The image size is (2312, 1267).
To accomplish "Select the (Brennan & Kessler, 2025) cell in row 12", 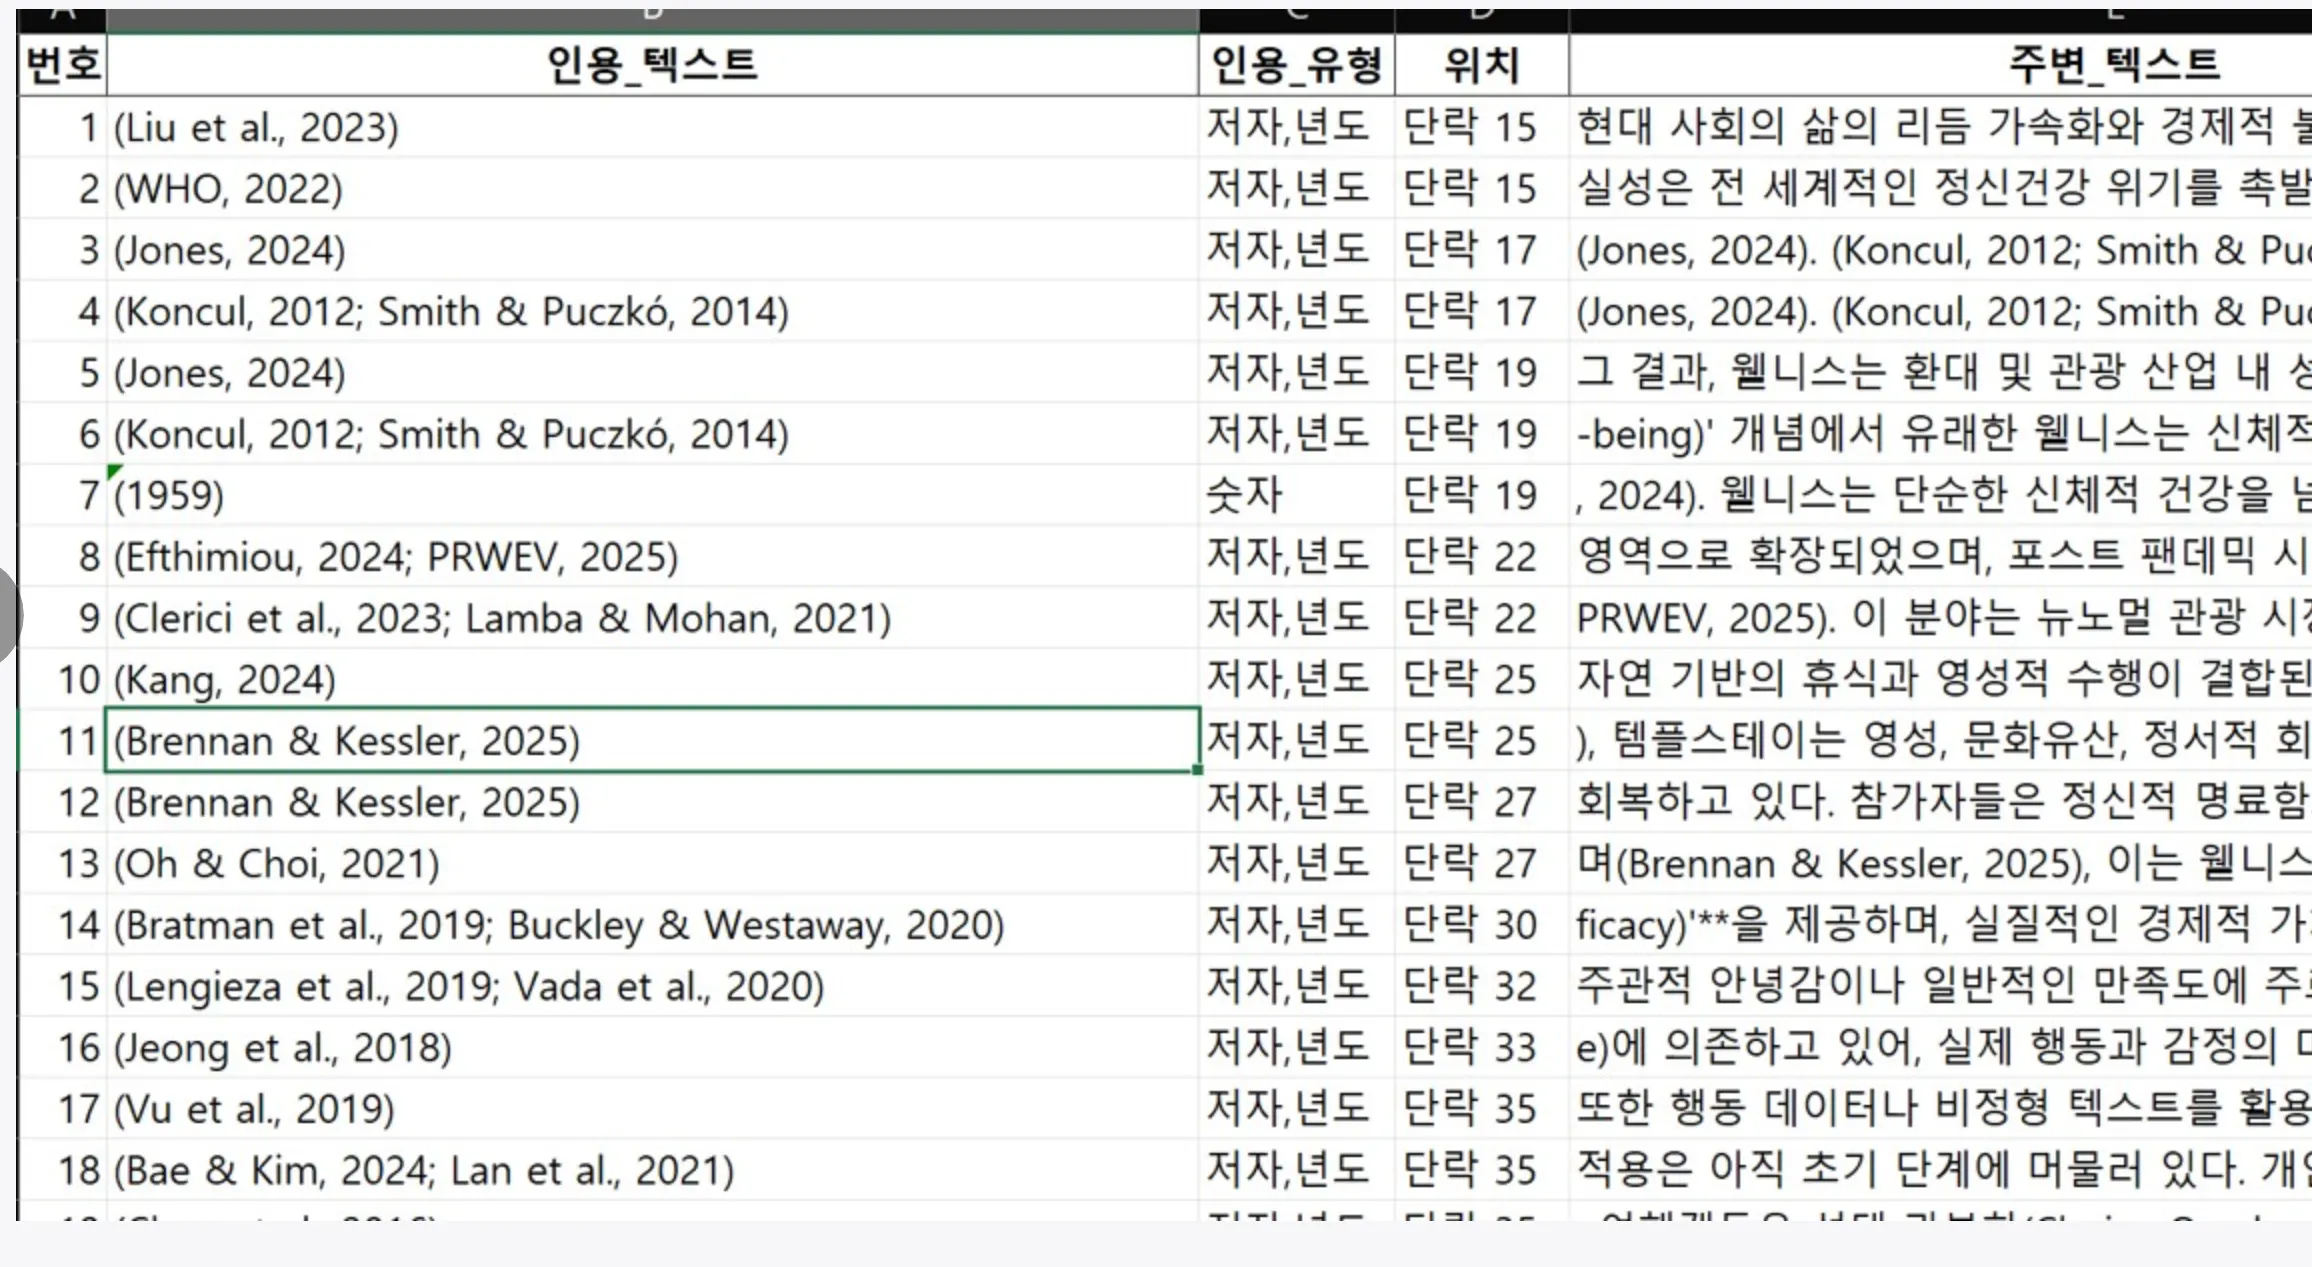I will point(400,801).
